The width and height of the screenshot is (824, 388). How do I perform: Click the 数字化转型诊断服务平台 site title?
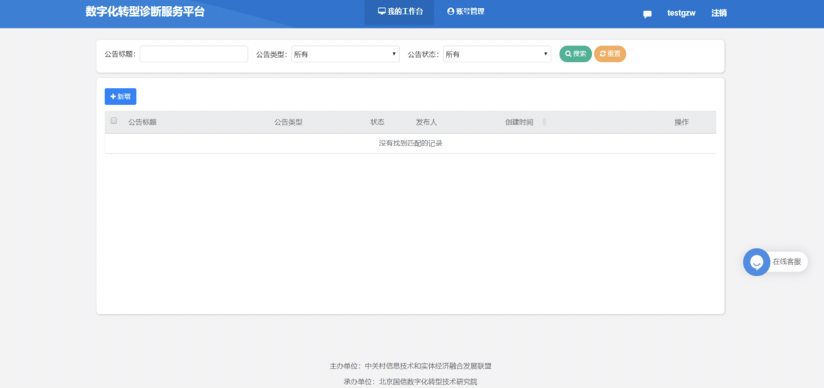pyautogui.click(x=145, y=12)
